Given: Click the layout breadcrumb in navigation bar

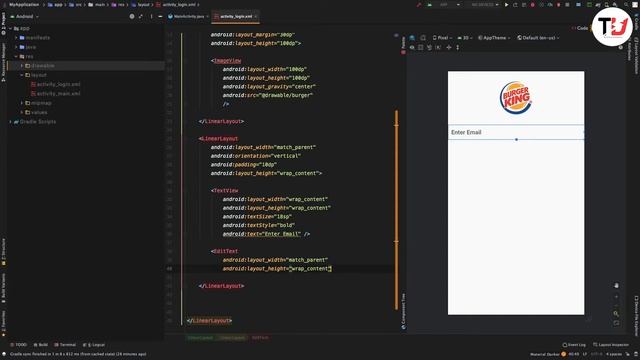Looking at the screenshot, I should pyautogui.click(x=140, y=4).
